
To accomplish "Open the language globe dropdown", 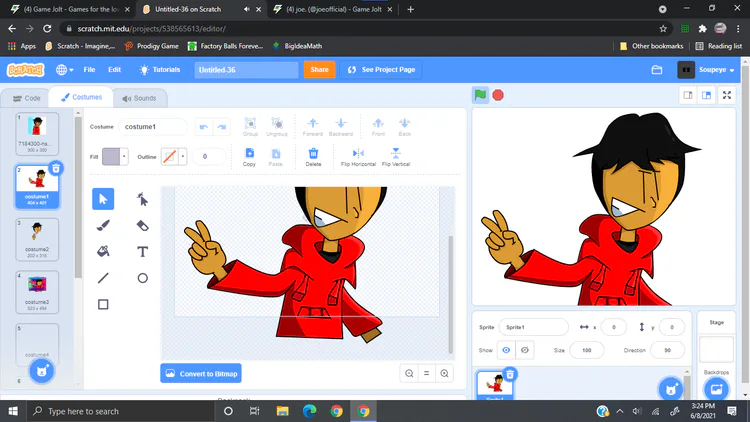I will (x=65, y=70).
